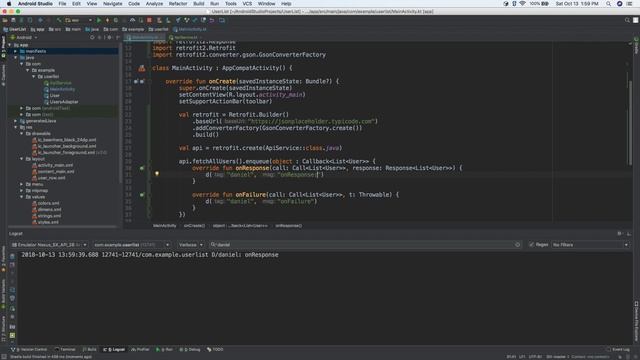Collapse the values folder in project tree

[x=22, y=197]
